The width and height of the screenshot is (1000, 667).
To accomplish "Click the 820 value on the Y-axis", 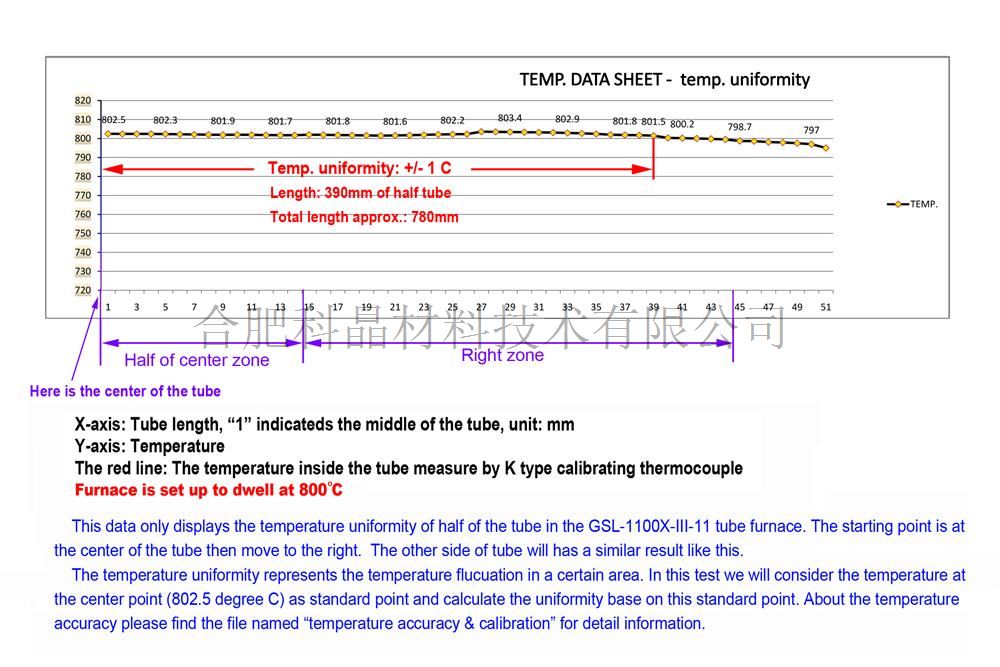I will [x=83, y=101].
